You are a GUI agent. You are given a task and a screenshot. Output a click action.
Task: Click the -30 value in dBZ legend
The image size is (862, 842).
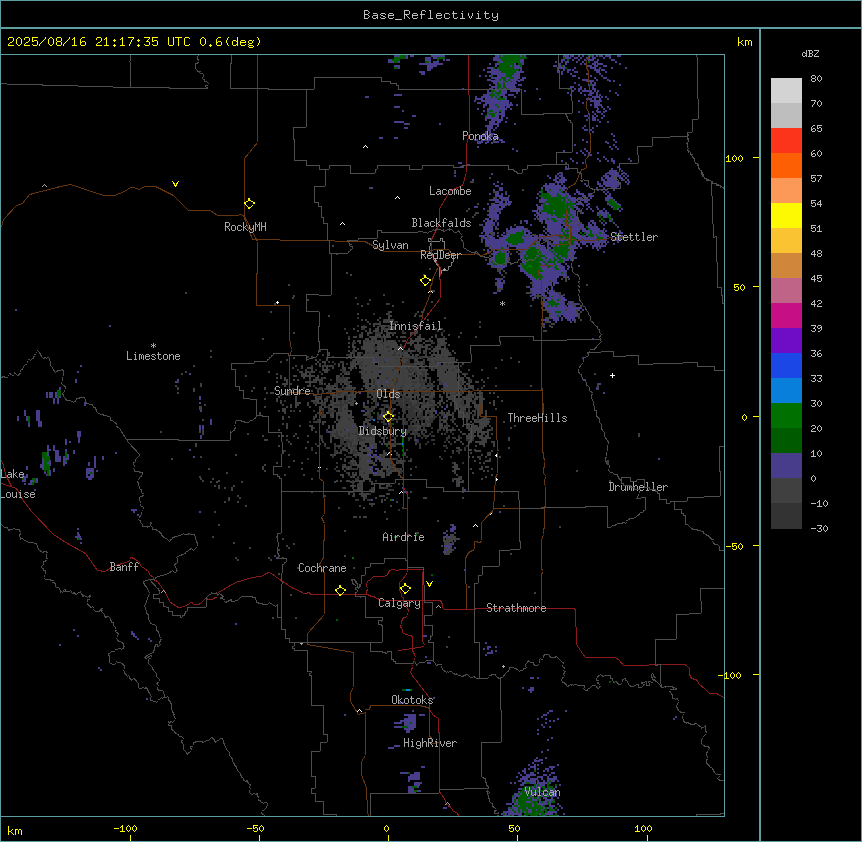pyautogui.click(x=819, y=529)
